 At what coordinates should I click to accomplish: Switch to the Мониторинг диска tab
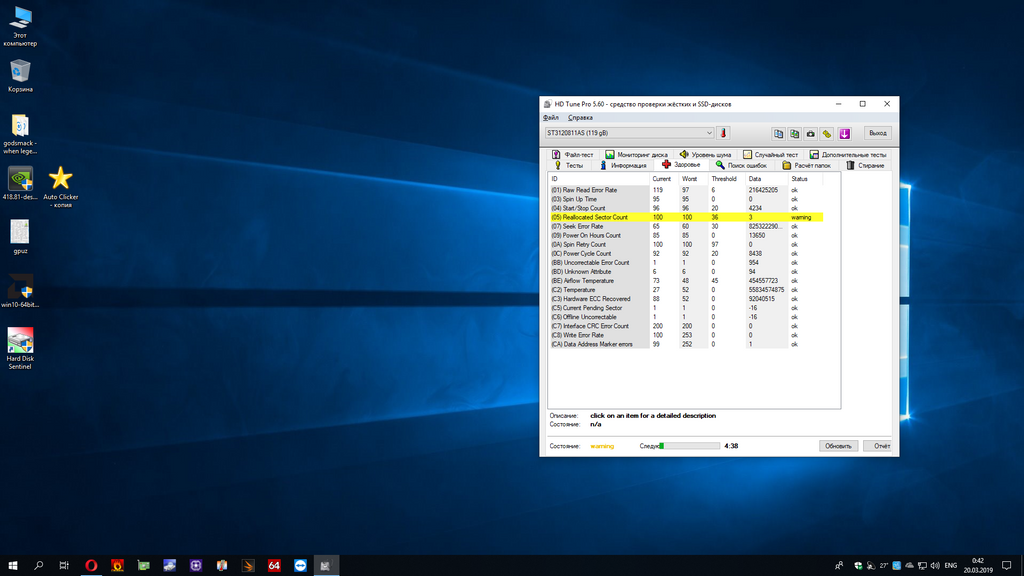coord(636,155)
